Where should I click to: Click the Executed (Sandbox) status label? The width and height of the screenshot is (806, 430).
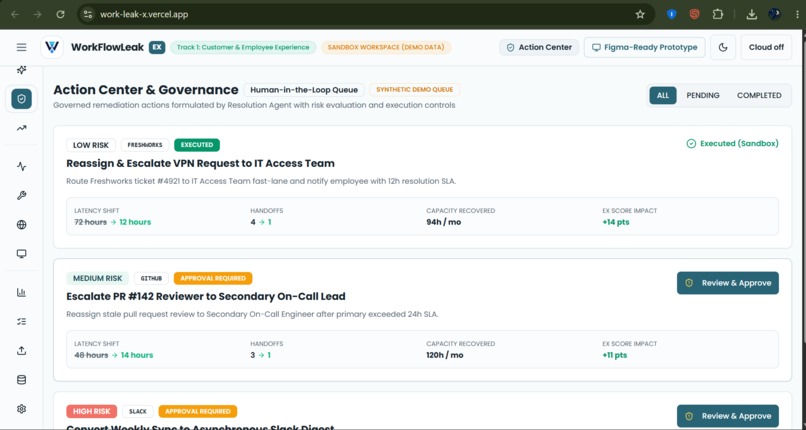point(732,144)
